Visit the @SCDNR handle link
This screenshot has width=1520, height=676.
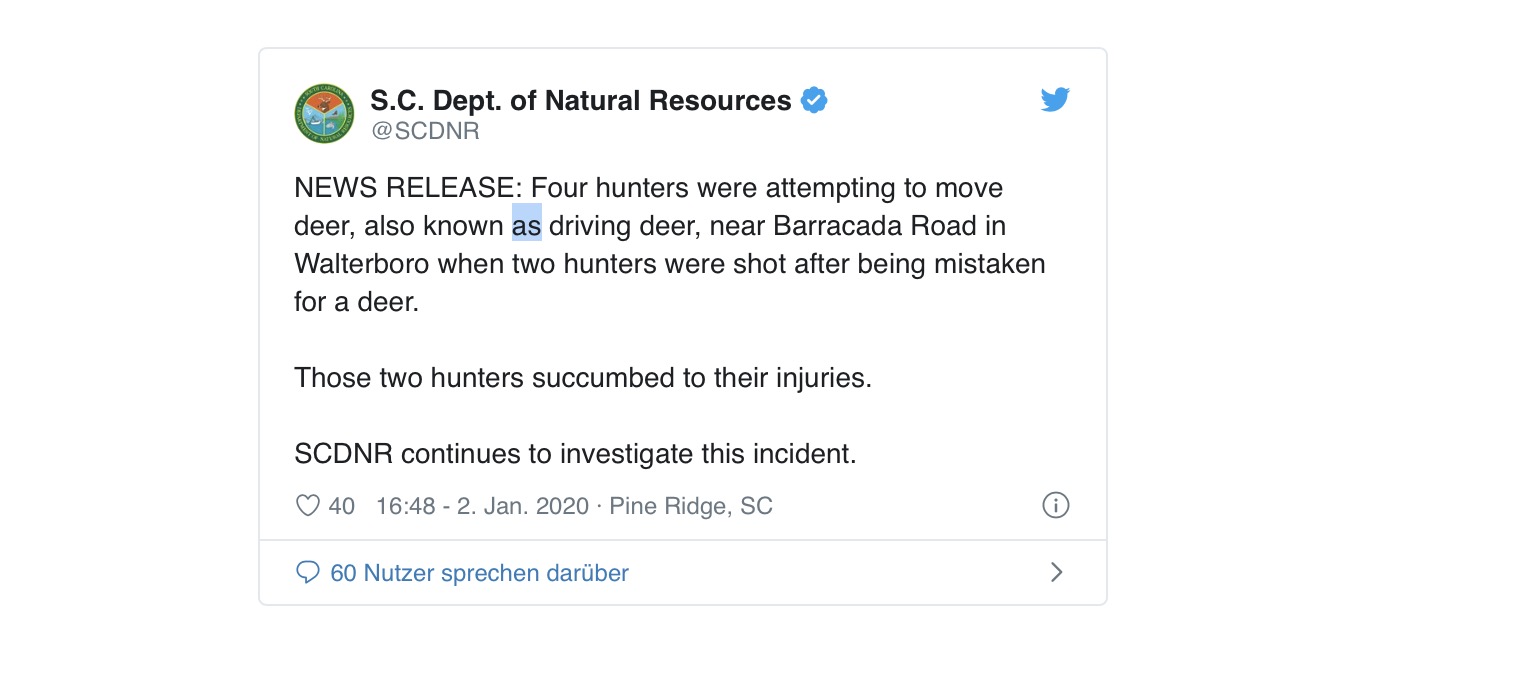click(425, 131)
